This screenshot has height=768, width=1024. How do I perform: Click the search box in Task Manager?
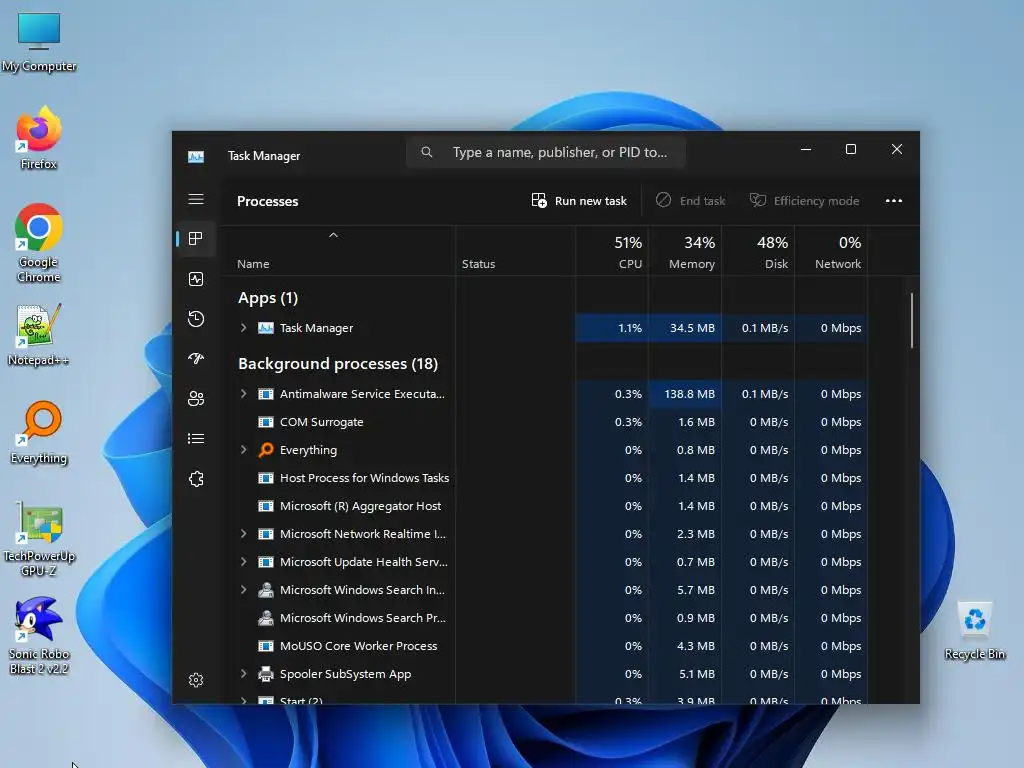click(546, 152)
